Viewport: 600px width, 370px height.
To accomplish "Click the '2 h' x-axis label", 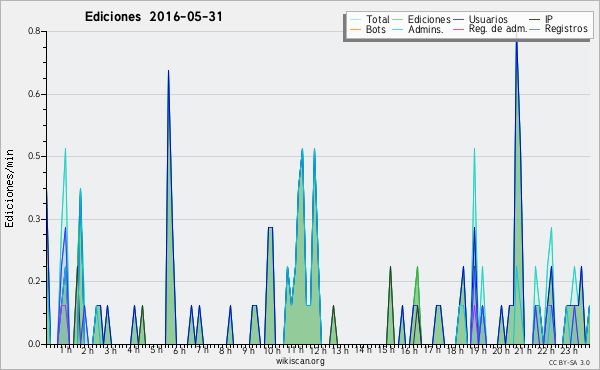I will pos(88,351).
